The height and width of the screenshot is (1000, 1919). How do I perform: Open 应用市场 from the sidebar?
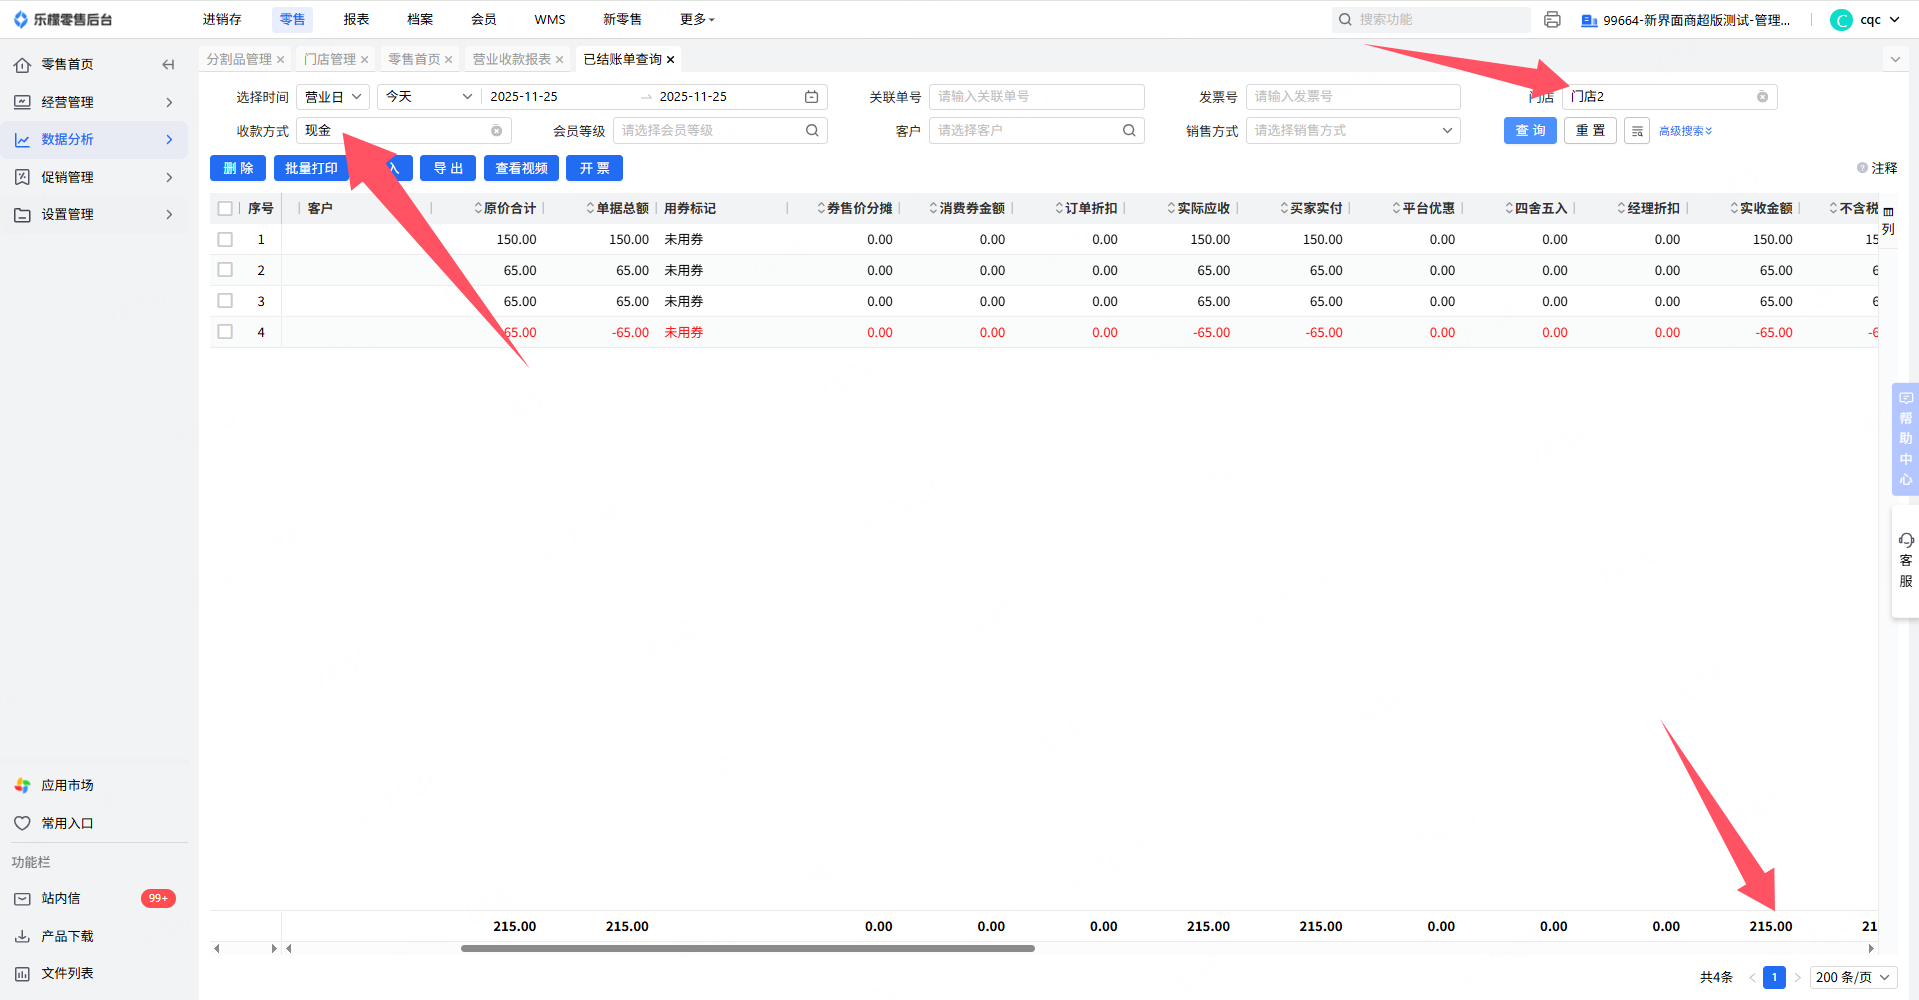67,786
